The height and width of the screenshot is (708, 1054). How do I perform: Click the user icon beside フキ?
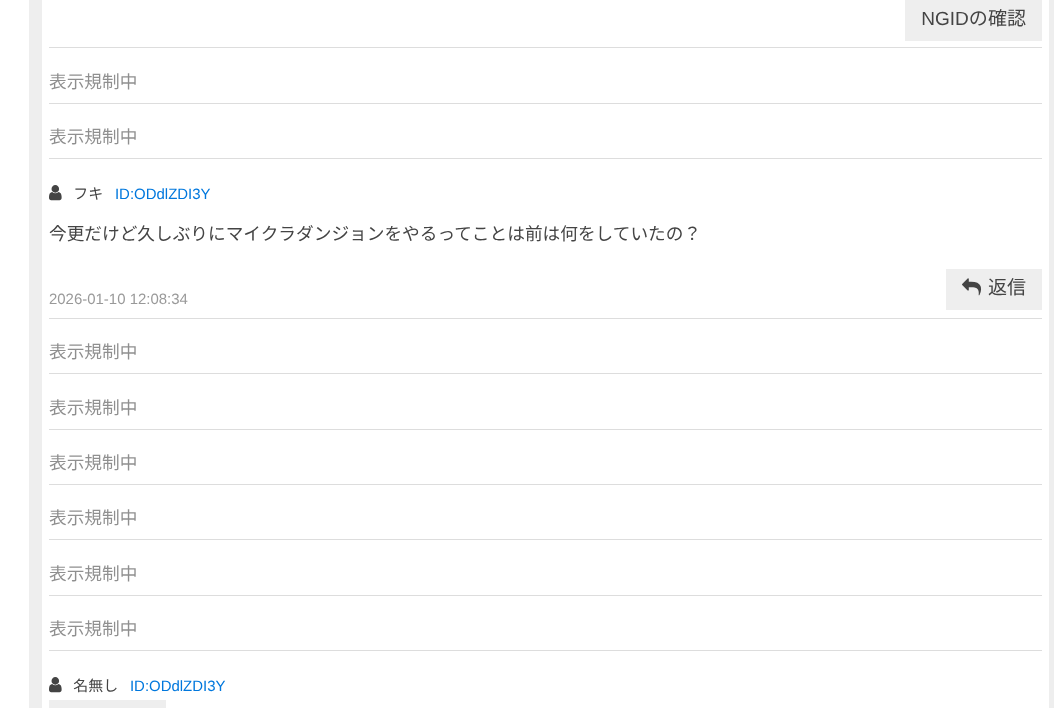coord(55,193)
